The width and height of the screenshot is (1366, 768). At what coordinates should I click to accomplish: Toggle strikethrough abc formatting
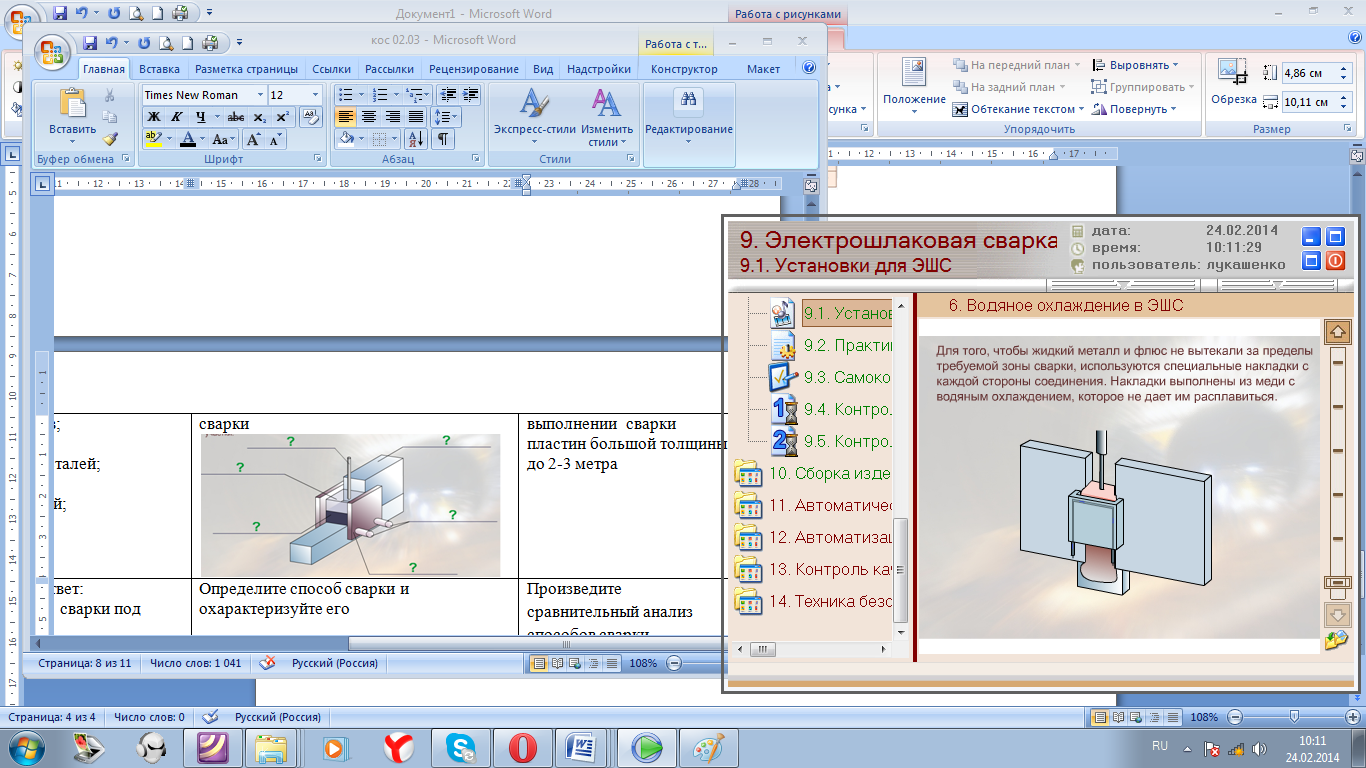[236, 117]
